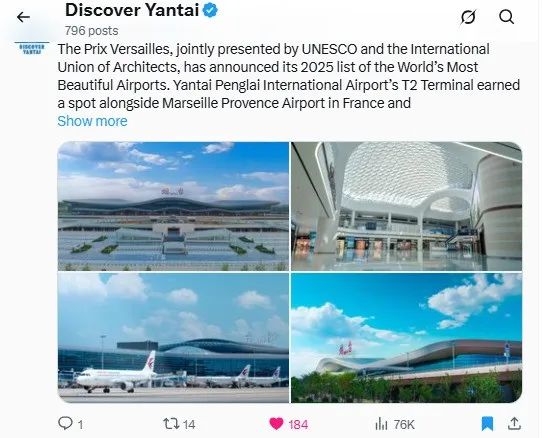Open the Discover Yantai avatar logo
This screenshot has height=438, width=542.
(32, 49)
